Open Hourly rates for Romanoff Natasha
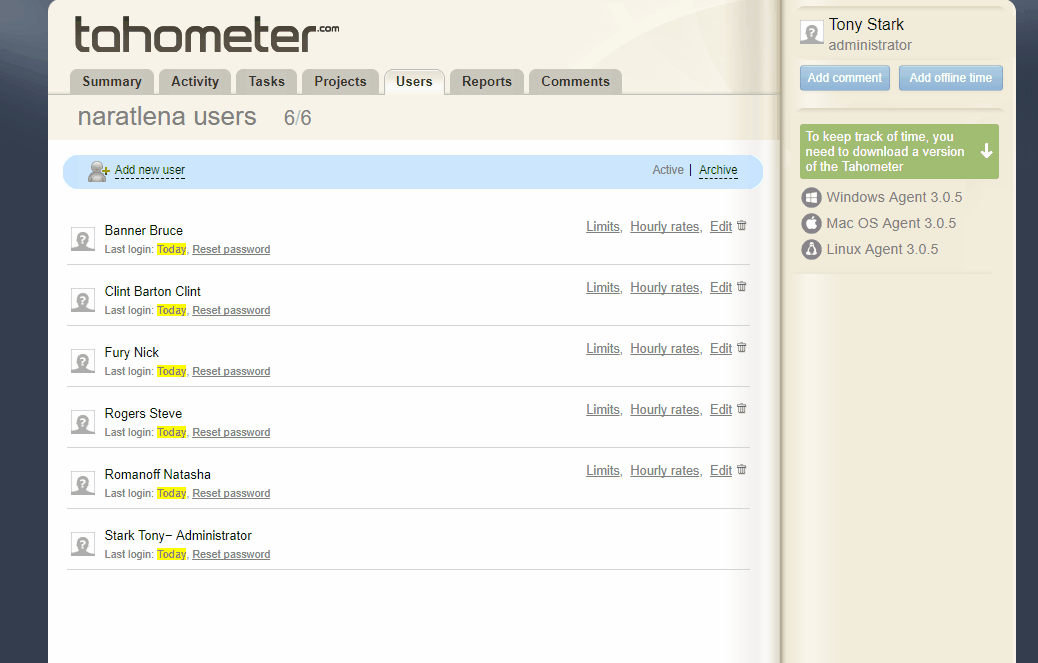 pyautogui.click(x=665, y=470)
